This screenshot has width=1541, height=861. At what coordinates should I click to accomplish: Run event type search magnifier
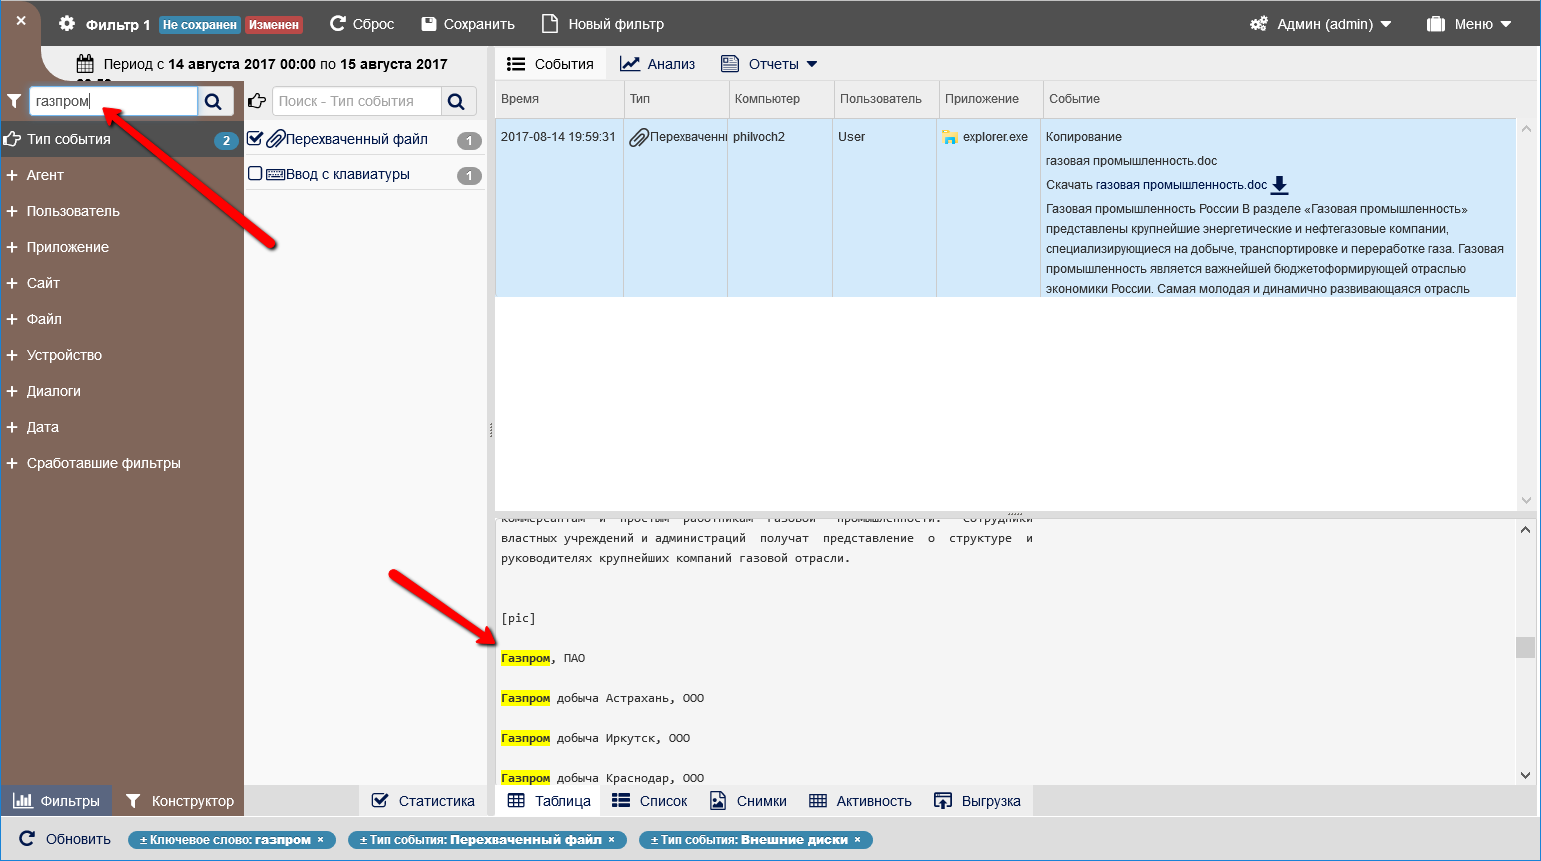pos(458,101)
